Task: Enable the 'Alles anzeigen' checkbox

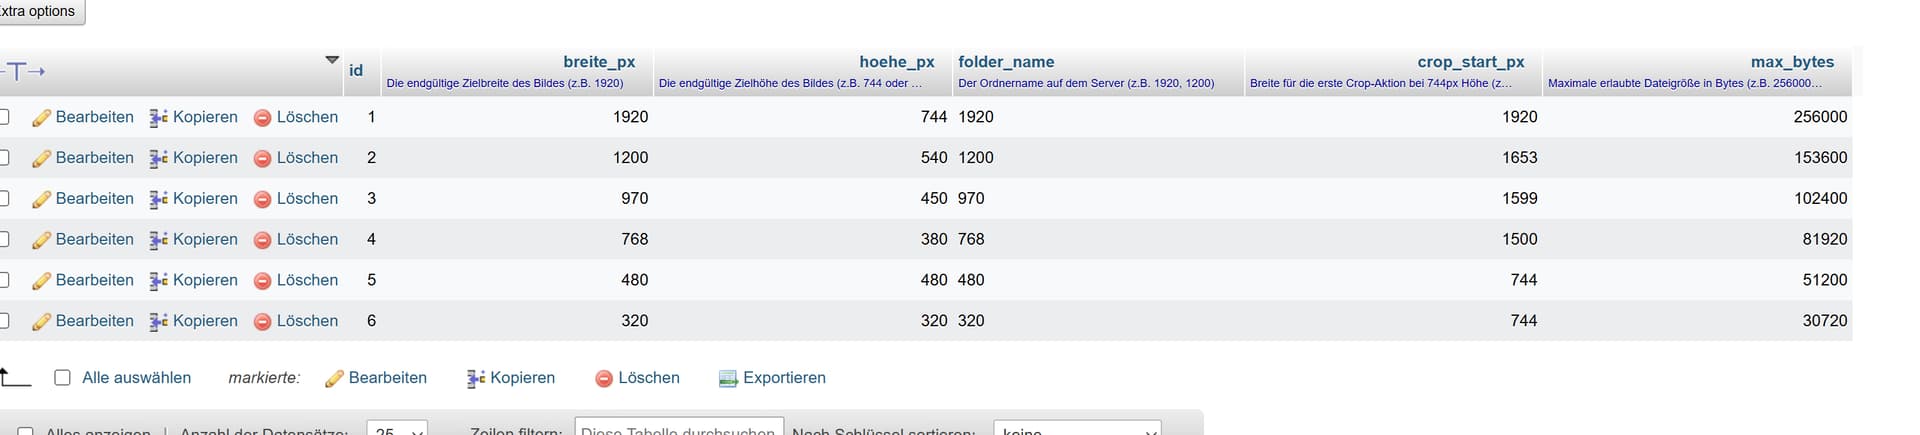Action: [x=25, y=432]
